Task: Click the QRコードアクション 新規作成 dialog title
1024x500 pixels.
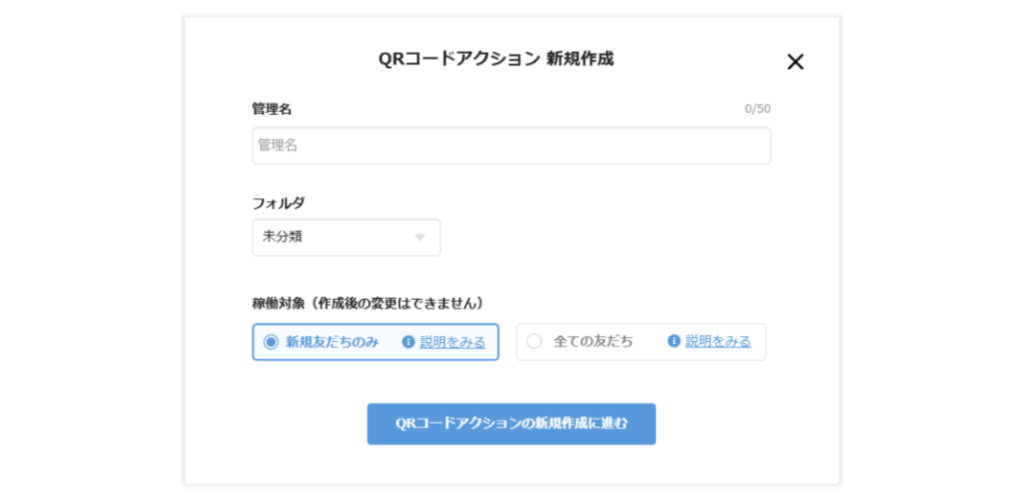Action: (496, 59)
